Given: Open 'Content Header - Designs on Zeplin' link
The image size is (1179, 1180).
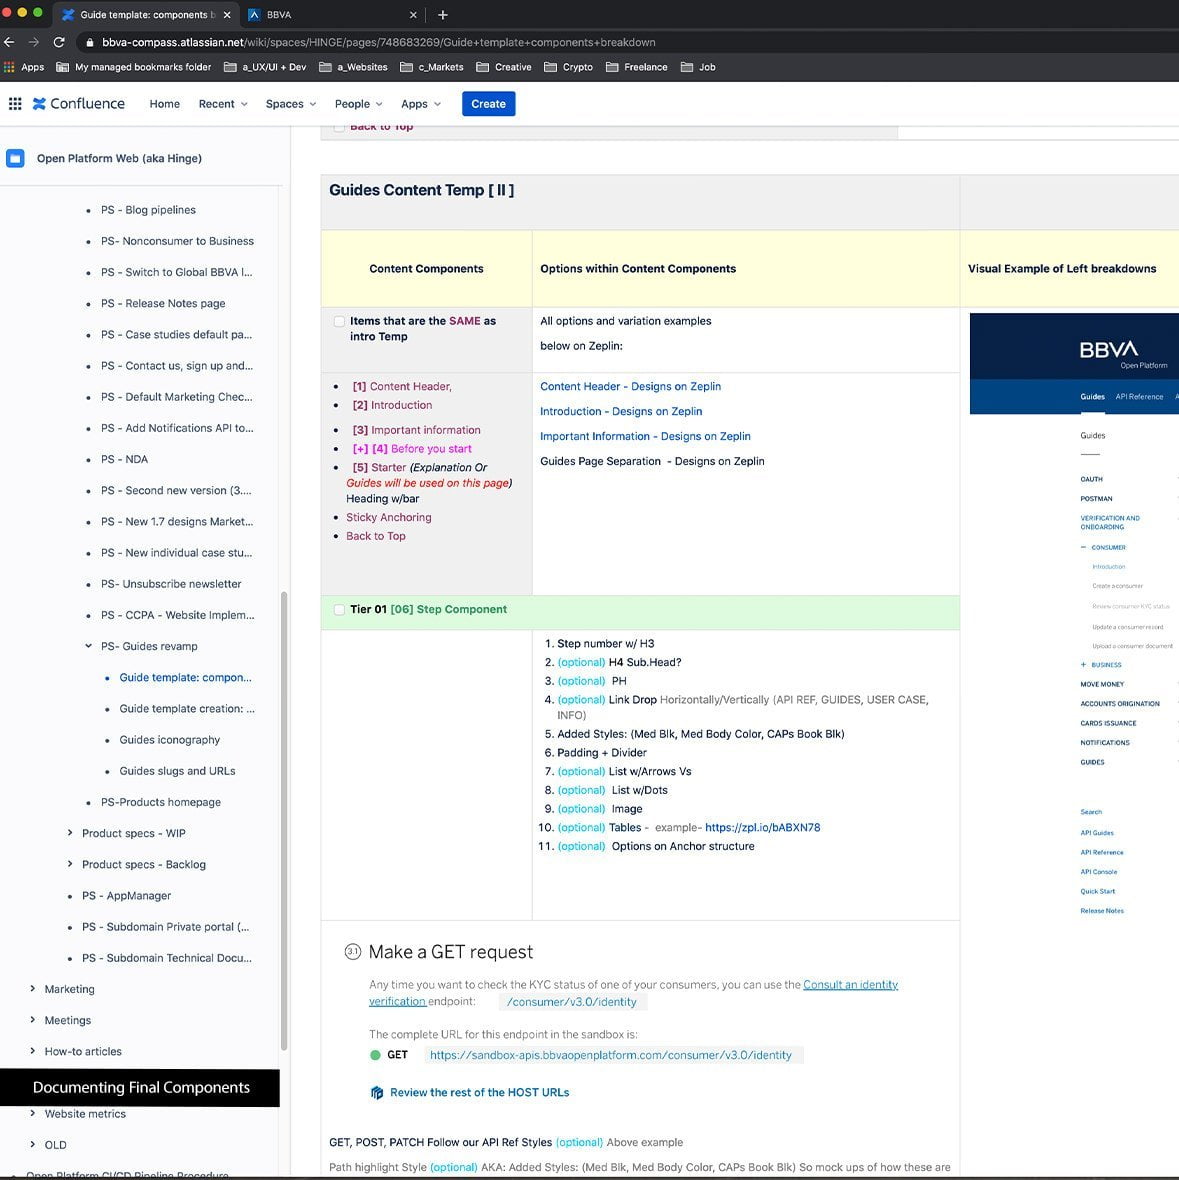Looking at the screenshot, I should click(x=630, y=386).
